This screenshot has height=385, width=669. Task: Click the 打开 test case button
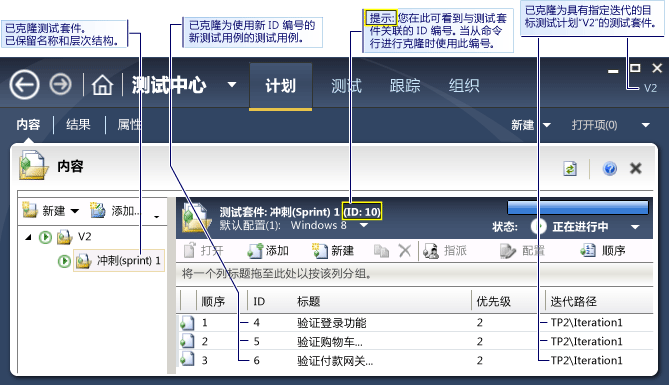[204, 251]
